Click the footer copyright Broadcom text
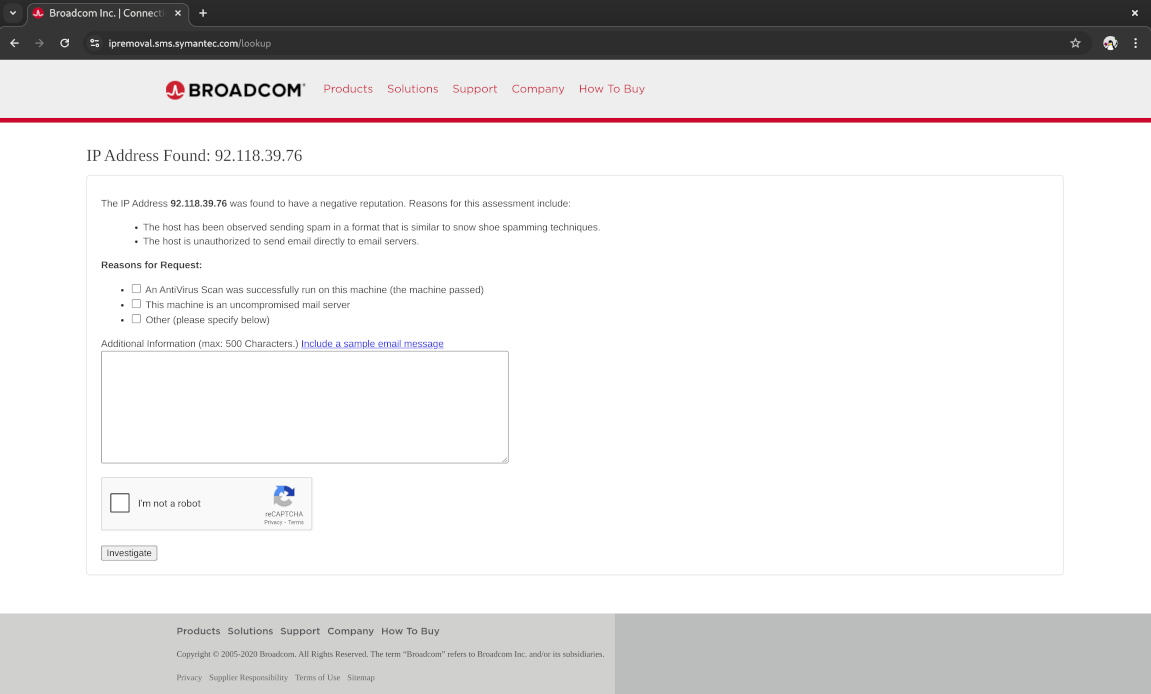The image size is (1151, 694). coord(390,654)
